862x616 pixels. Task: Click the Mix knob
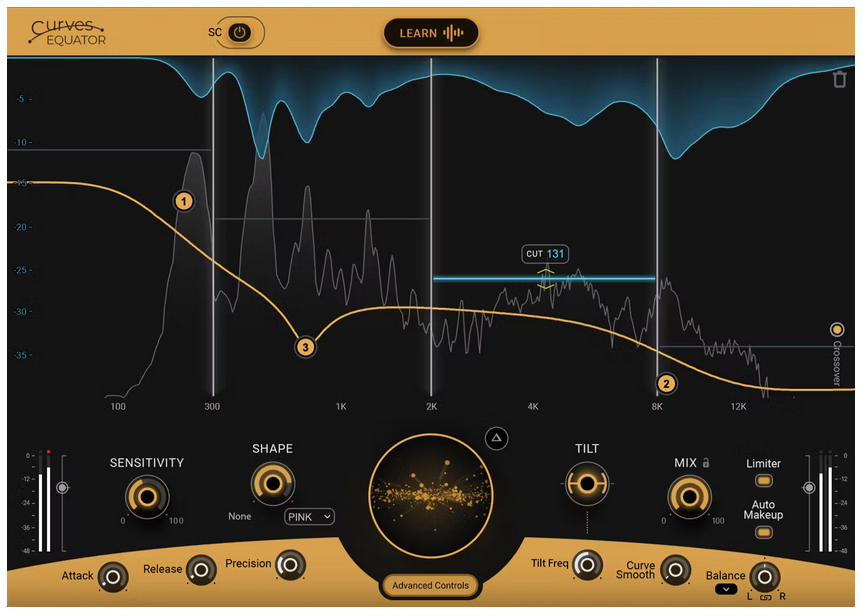[689, 497]
